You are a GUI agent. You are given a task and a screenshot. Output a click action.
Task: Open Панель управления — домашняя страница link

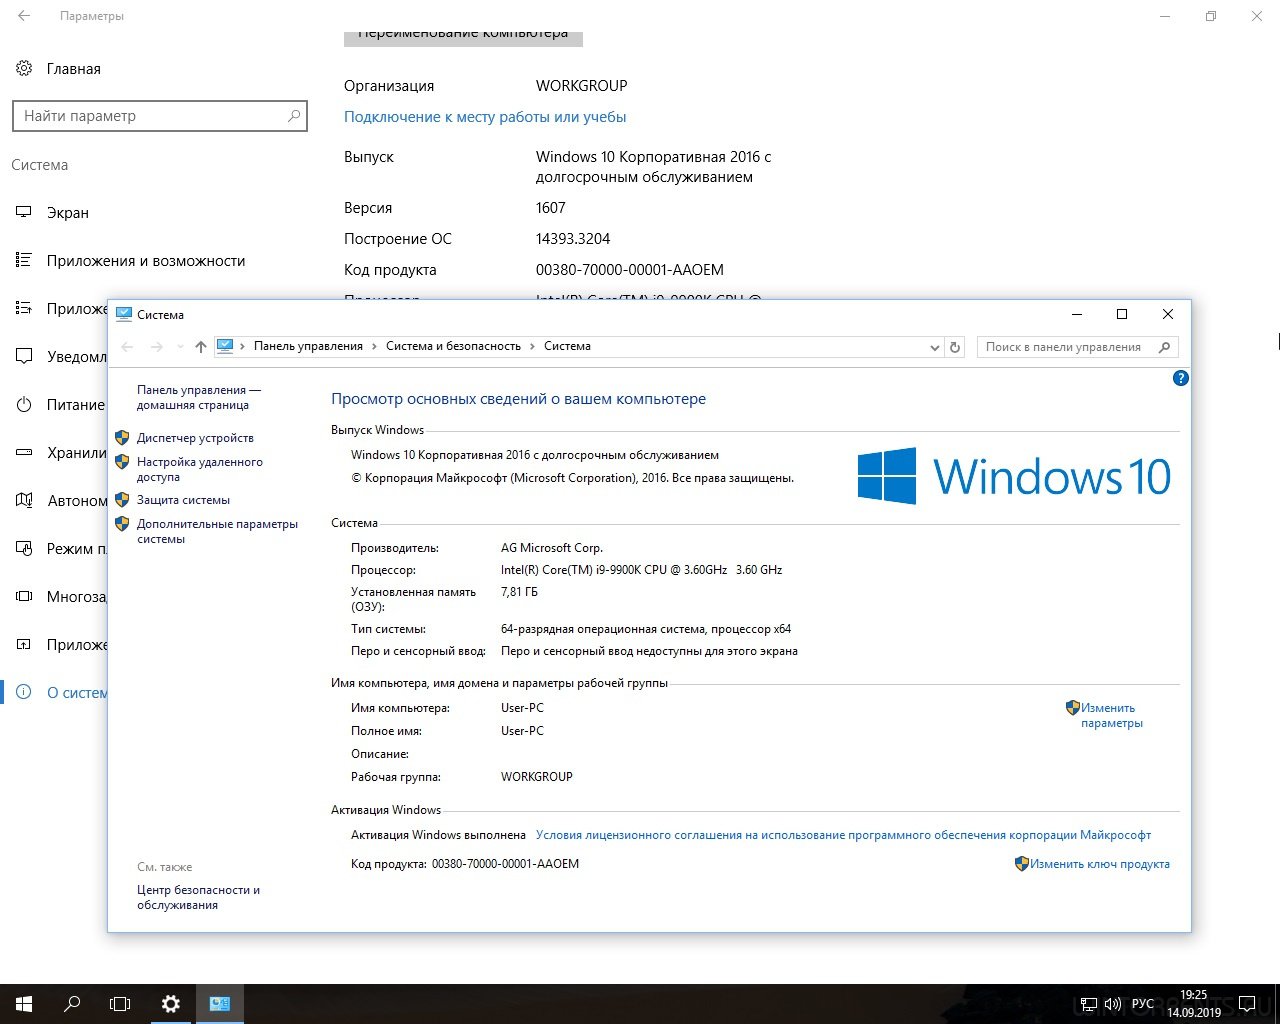pyautogui.click(x=199, y=398)
